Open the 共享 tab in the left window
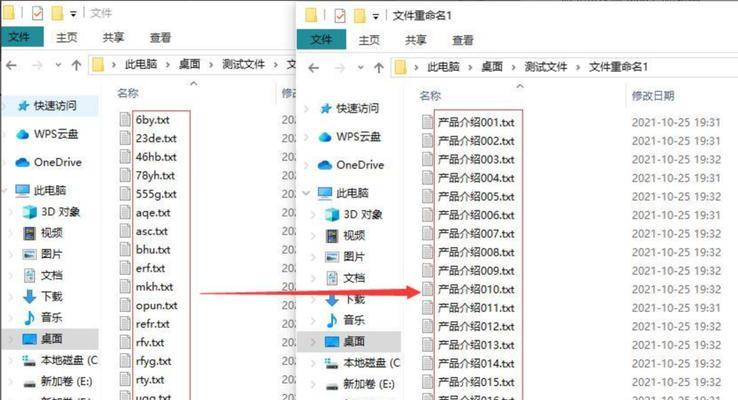The height and width of the screenshot is (400, 738). point(113,37)
